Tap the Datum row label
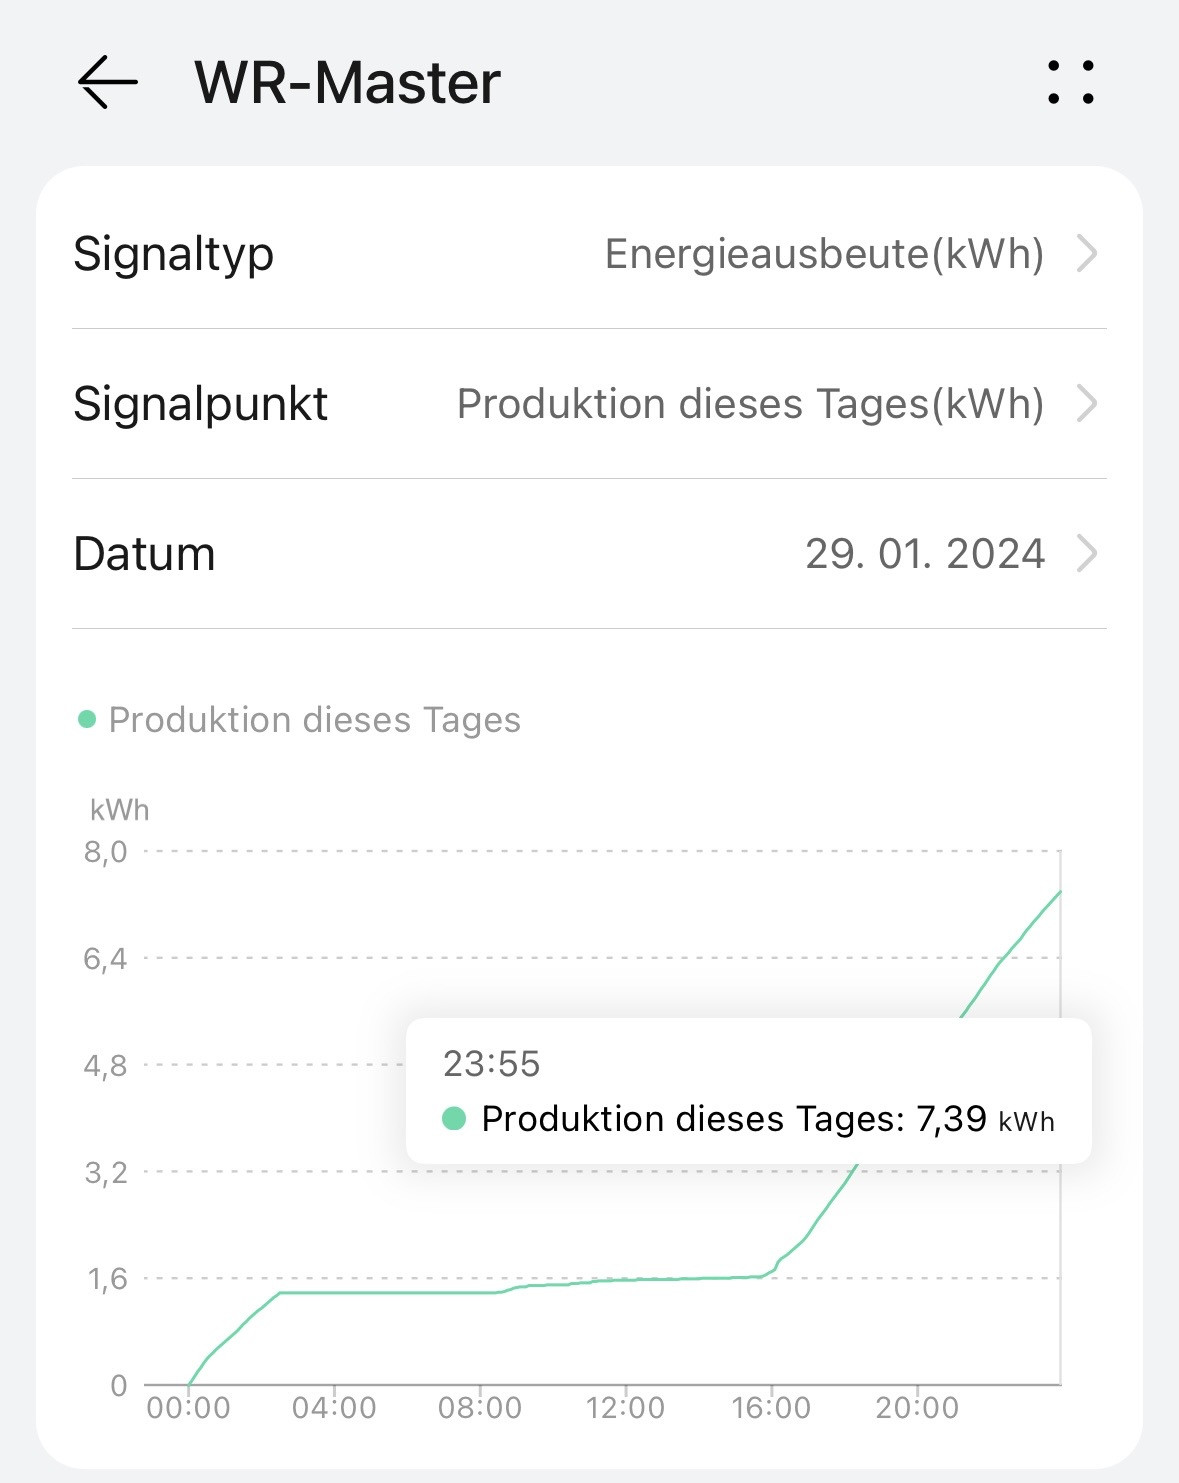 [x=144, y=553]
